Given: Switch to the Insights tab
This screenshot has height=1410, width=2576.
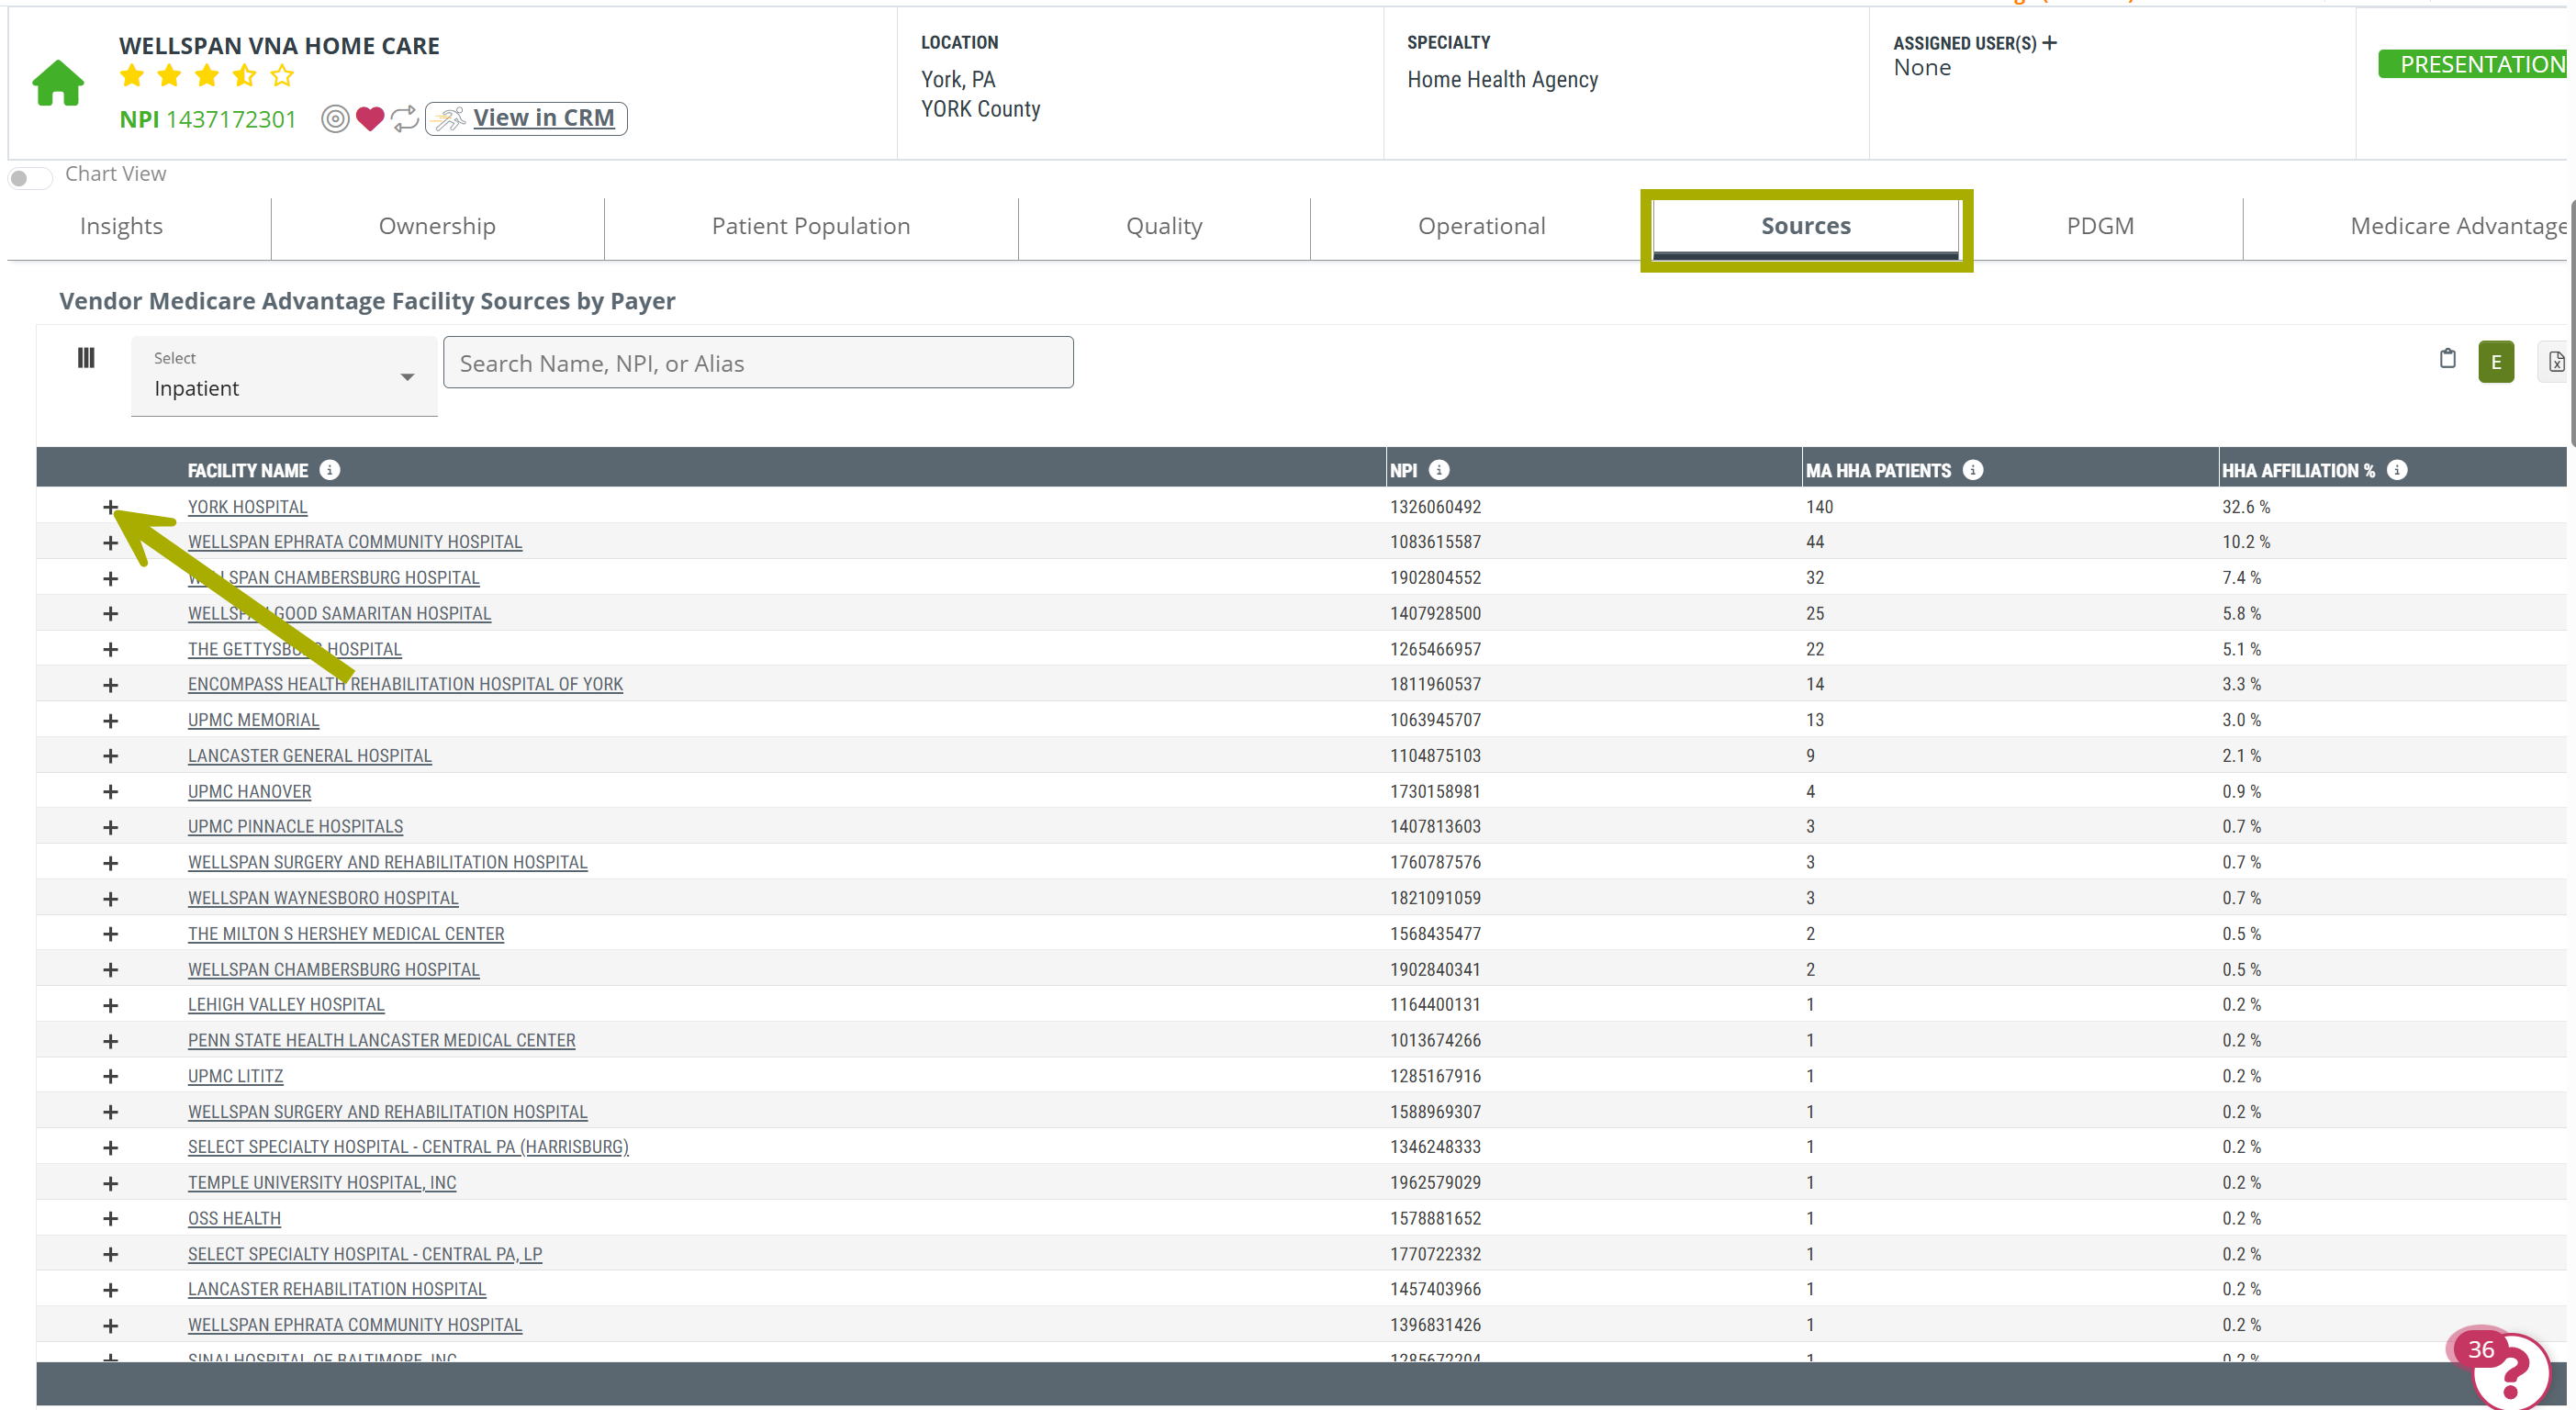Looking at the screenshot, I should click(121, 226).
